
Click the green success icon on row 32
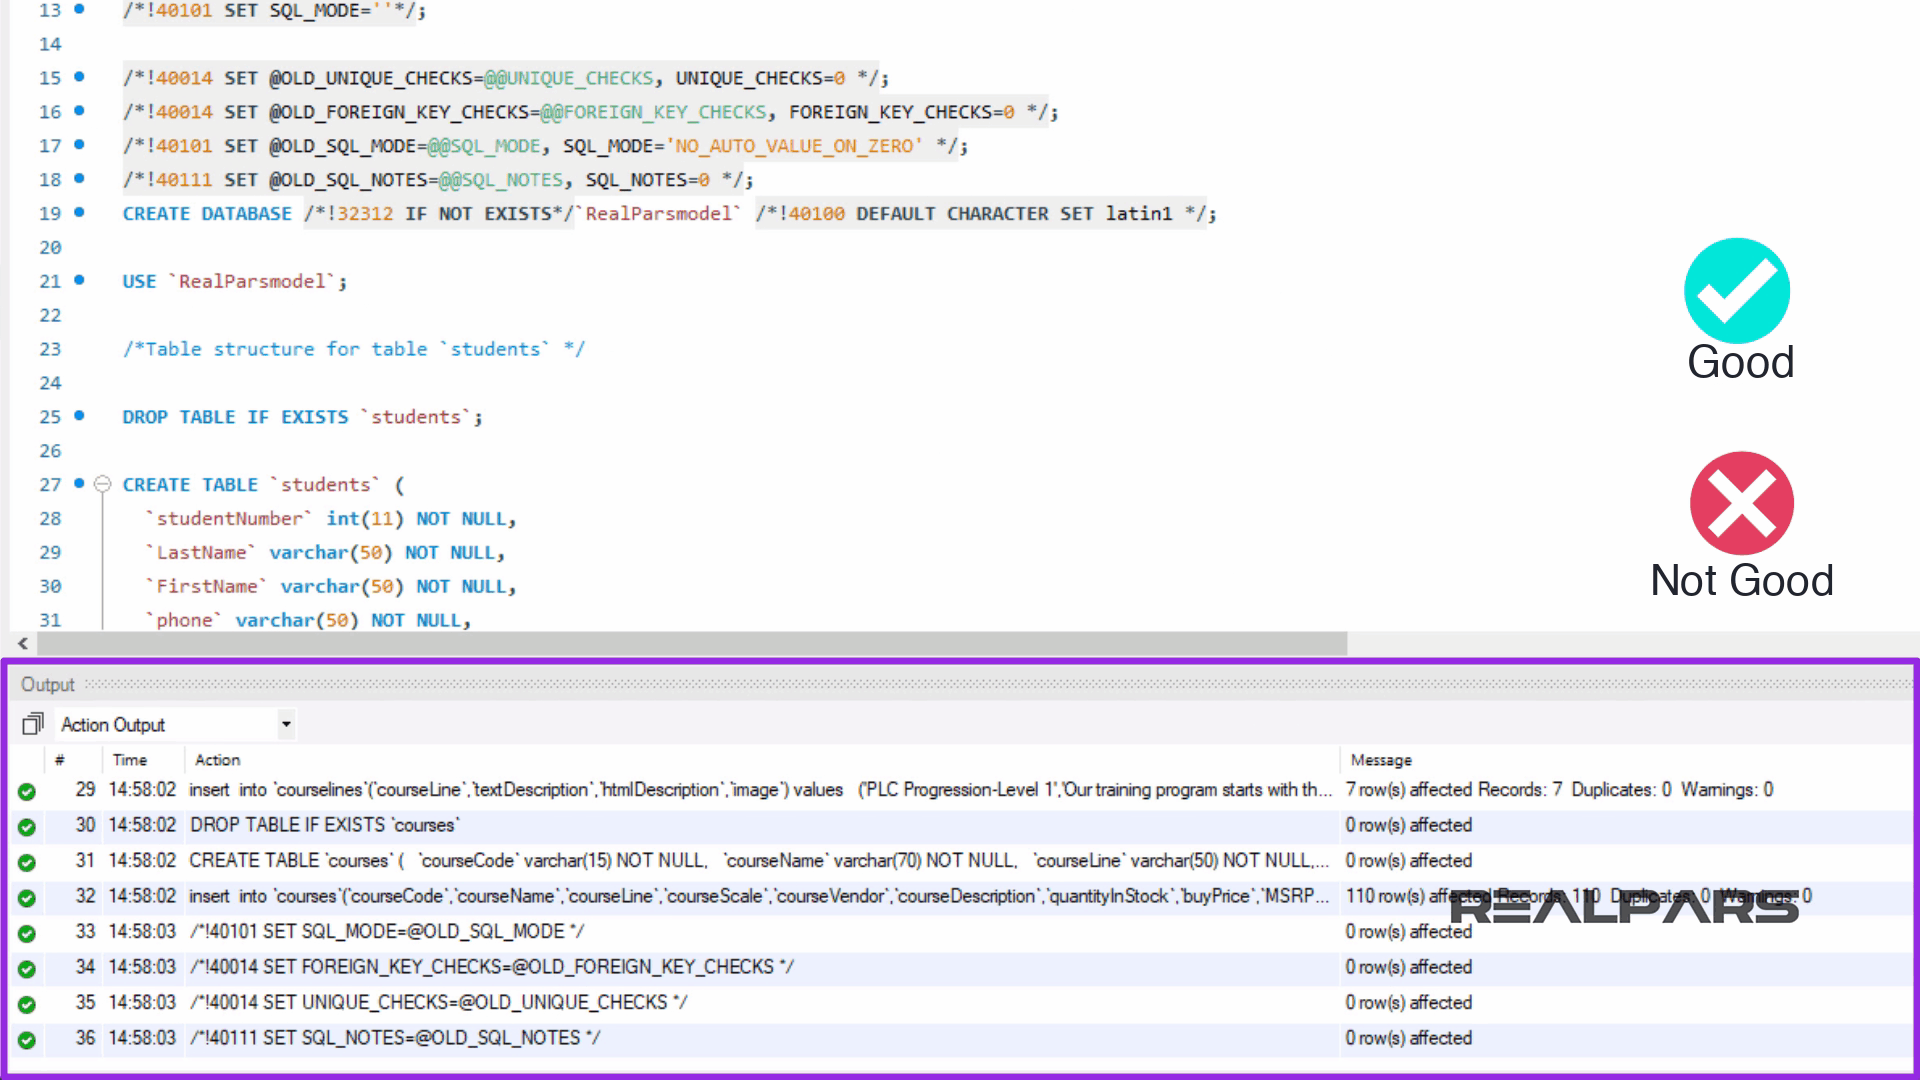tap(27, 898)
